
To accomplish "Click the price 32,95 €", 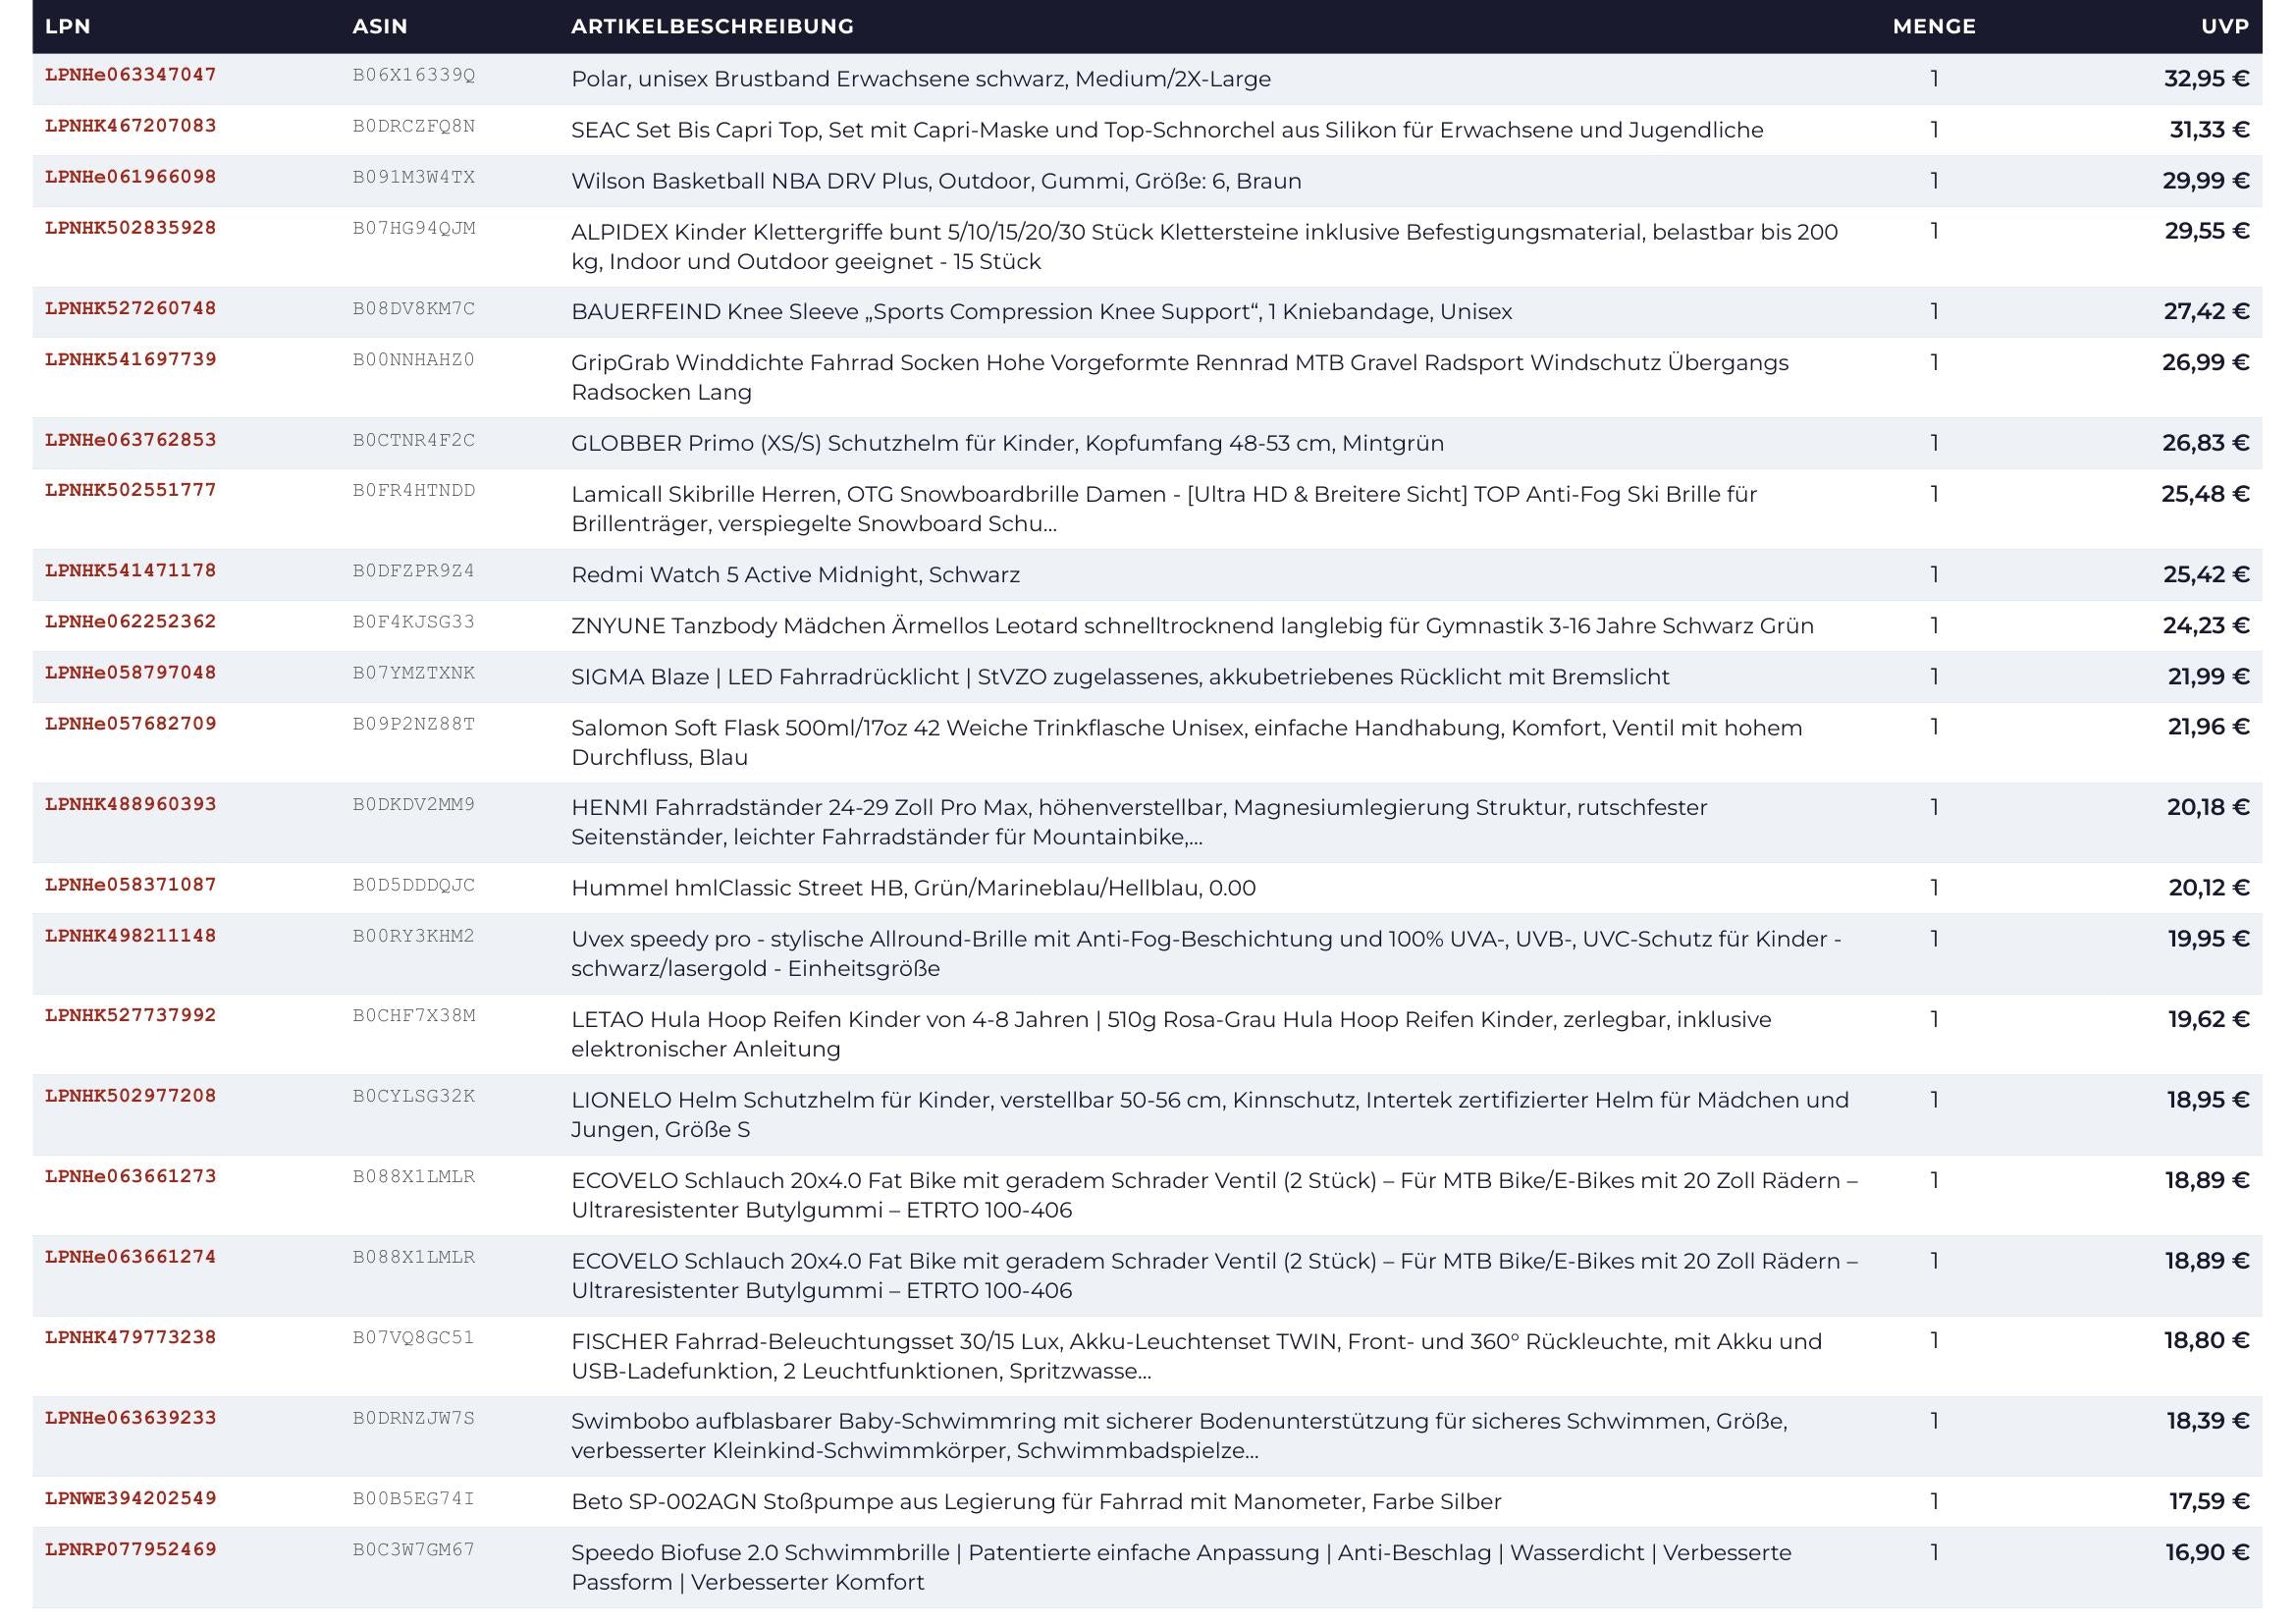I will click(2206, 79).
